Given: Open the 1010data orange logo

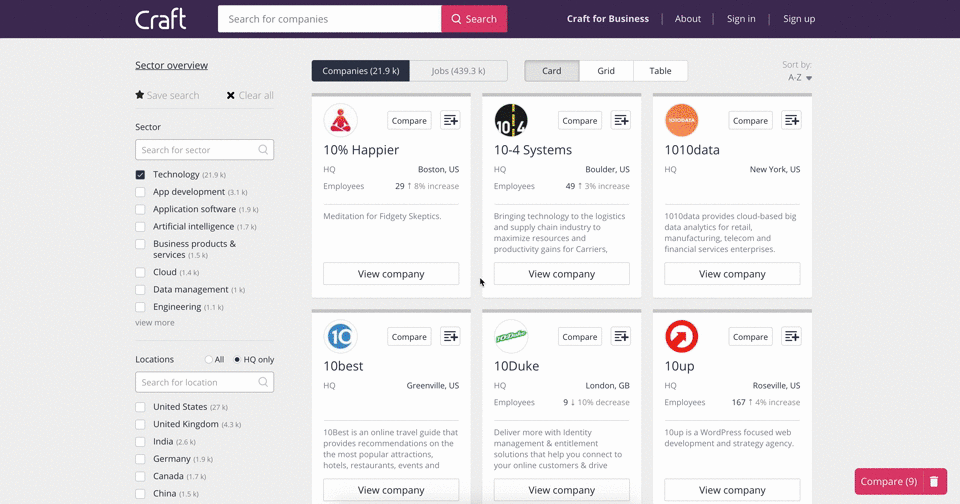Looking at the screenshot, I should coord(681,121).
